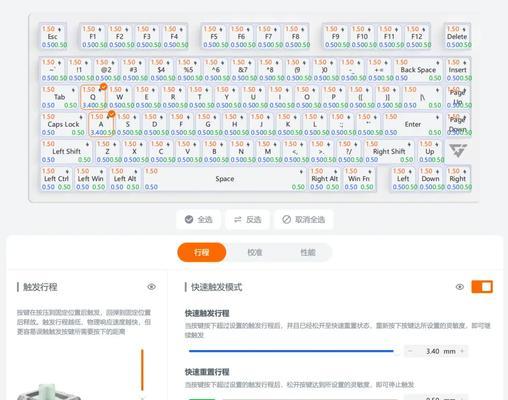508x400 pixels.
Task: Select the W key
Action: [120, 97]
